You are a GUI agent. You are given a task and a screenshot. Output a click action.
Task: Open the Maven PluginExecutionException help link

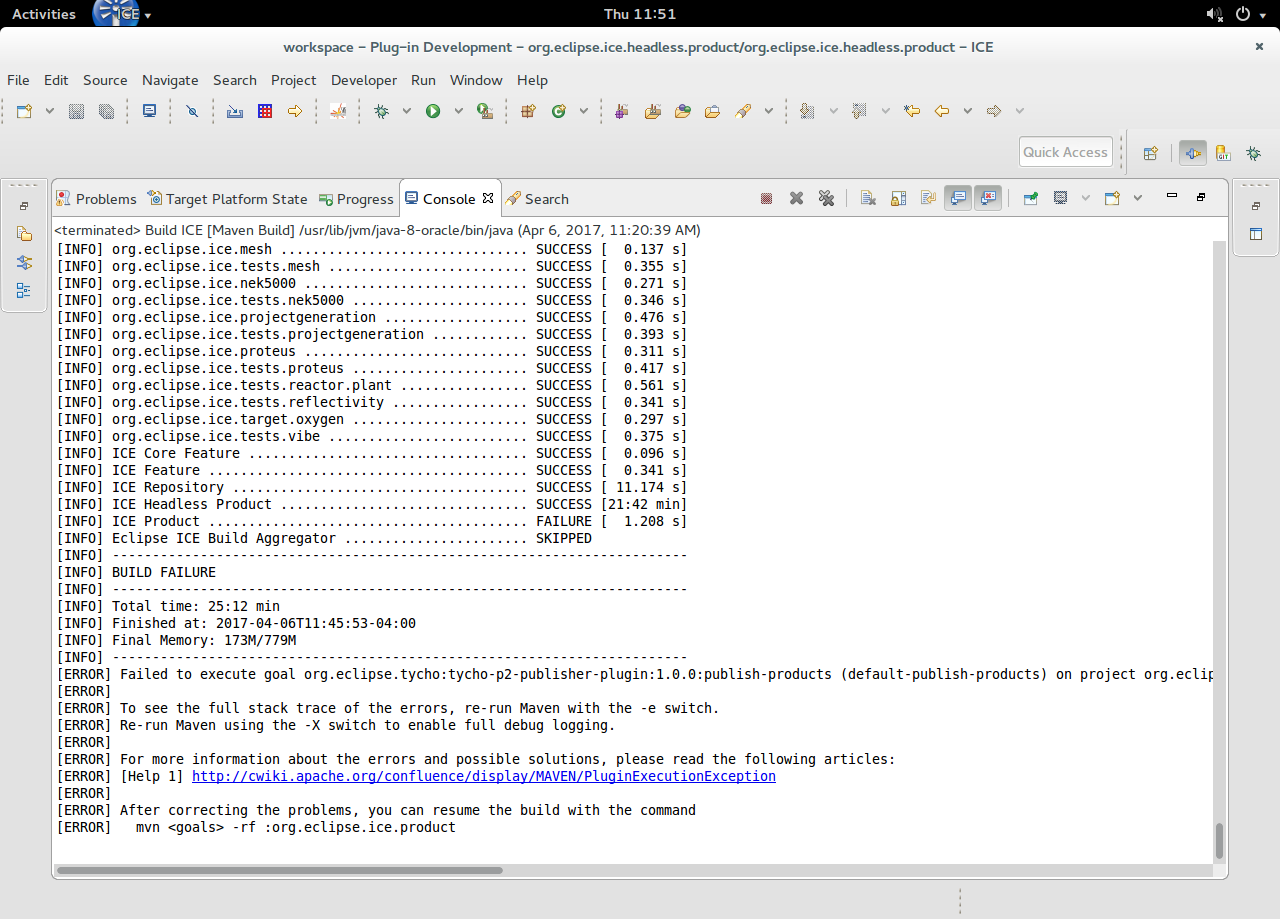(x=484, y=776)
